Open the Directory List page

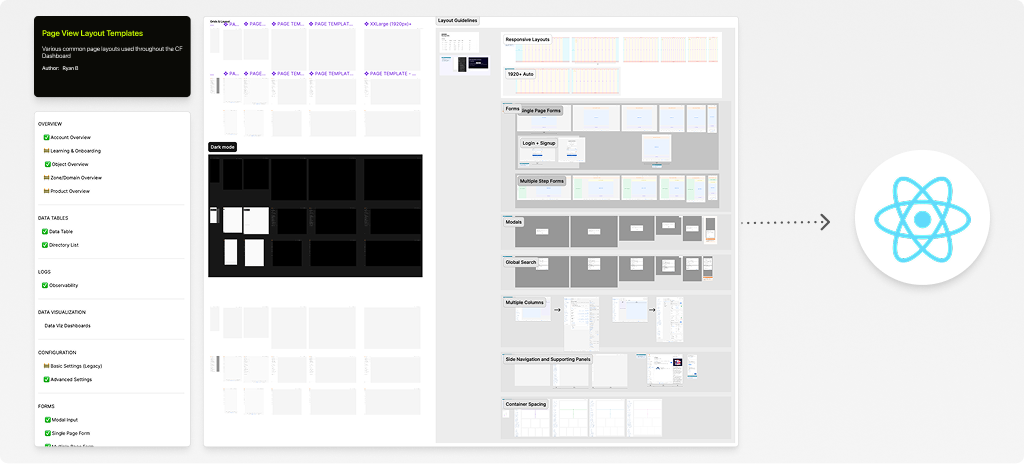(64, 245)
